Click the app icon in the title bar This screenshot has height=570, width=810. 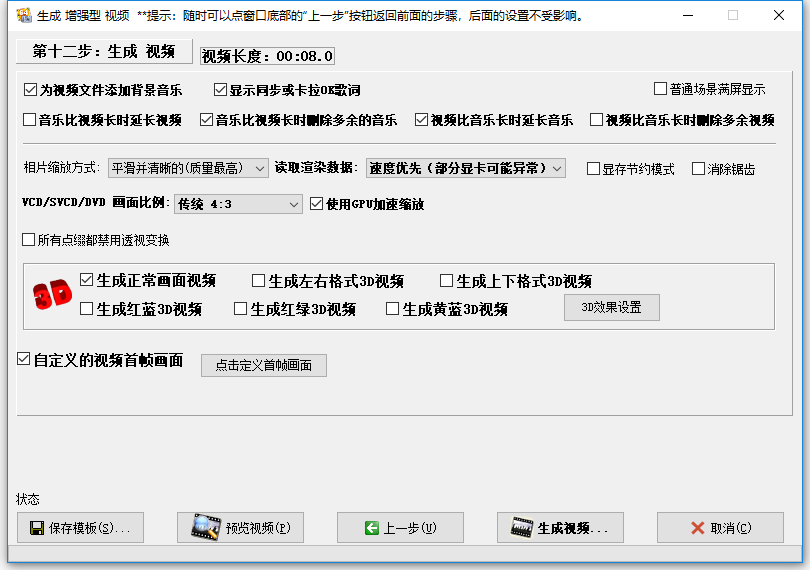(x=24, y=16)
